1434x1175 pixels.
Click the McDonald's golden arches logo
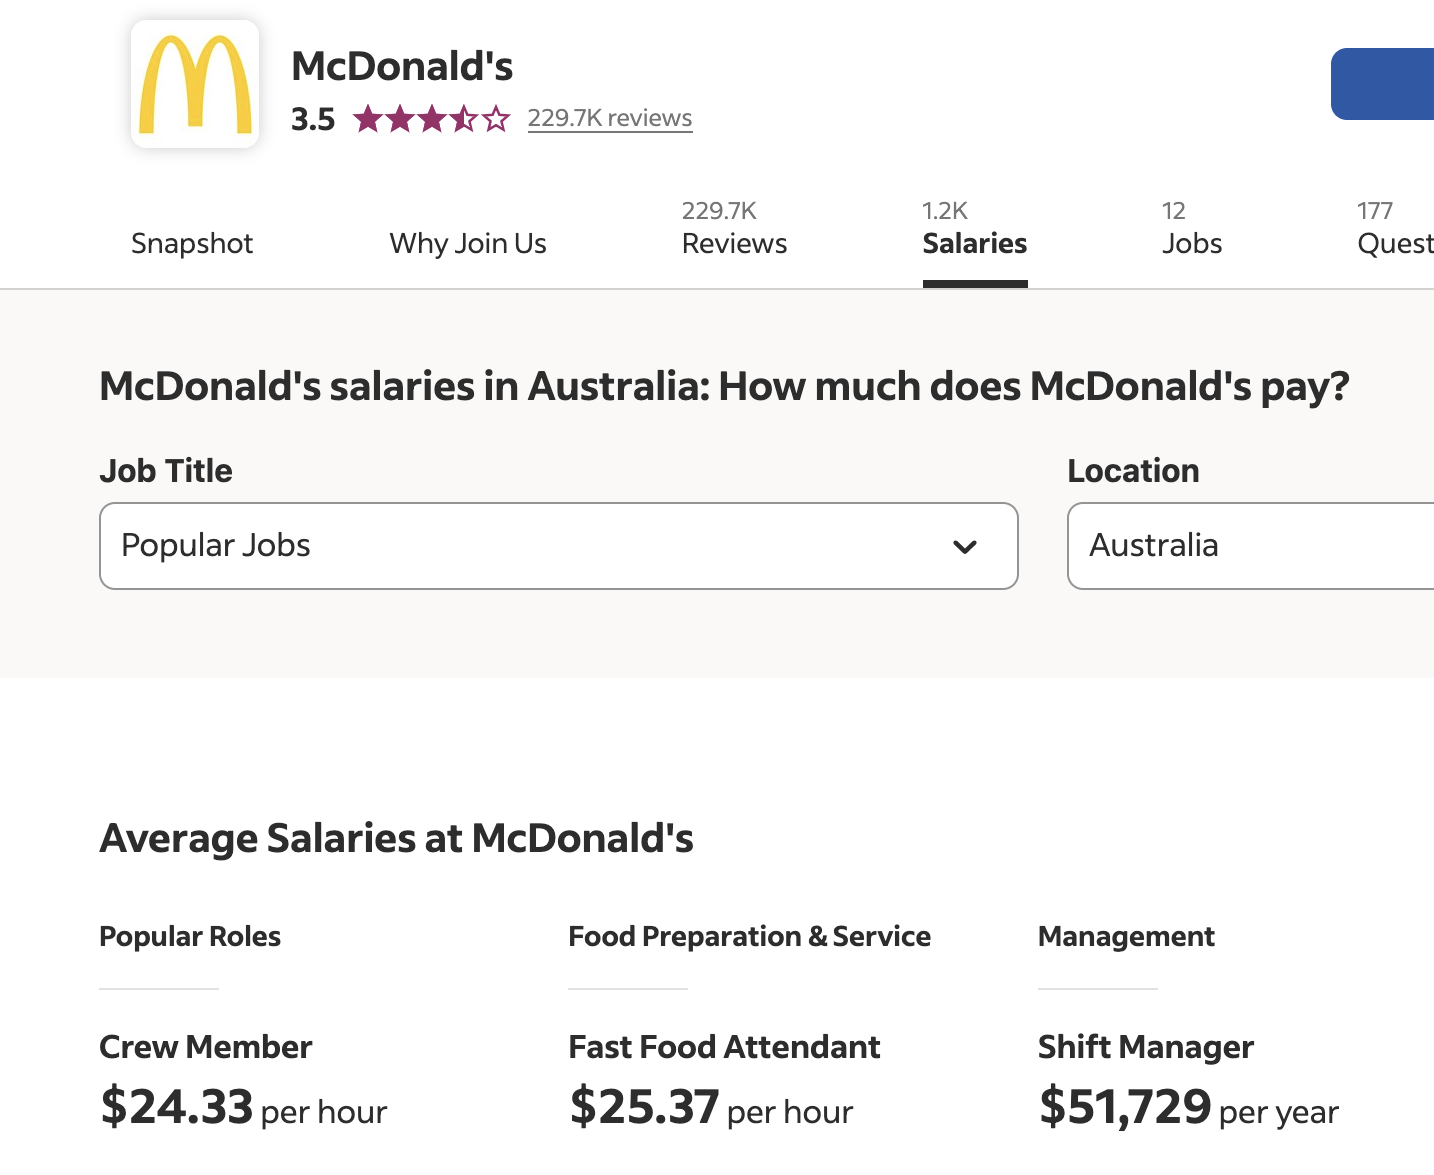pos(195,85)
